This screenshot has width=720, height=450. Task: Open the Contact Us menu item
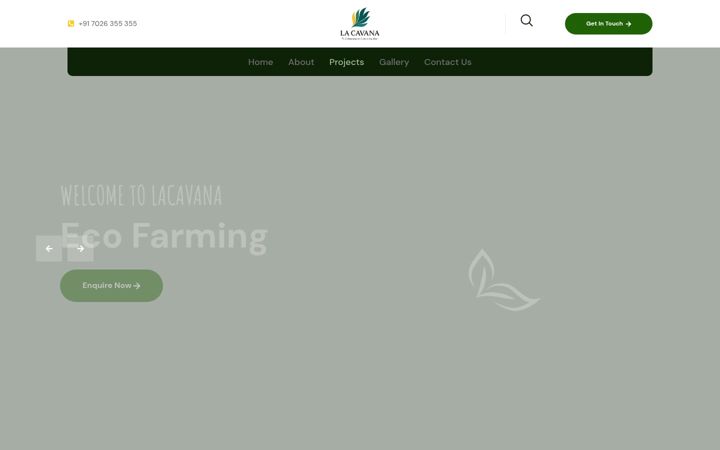pos(448,62)
